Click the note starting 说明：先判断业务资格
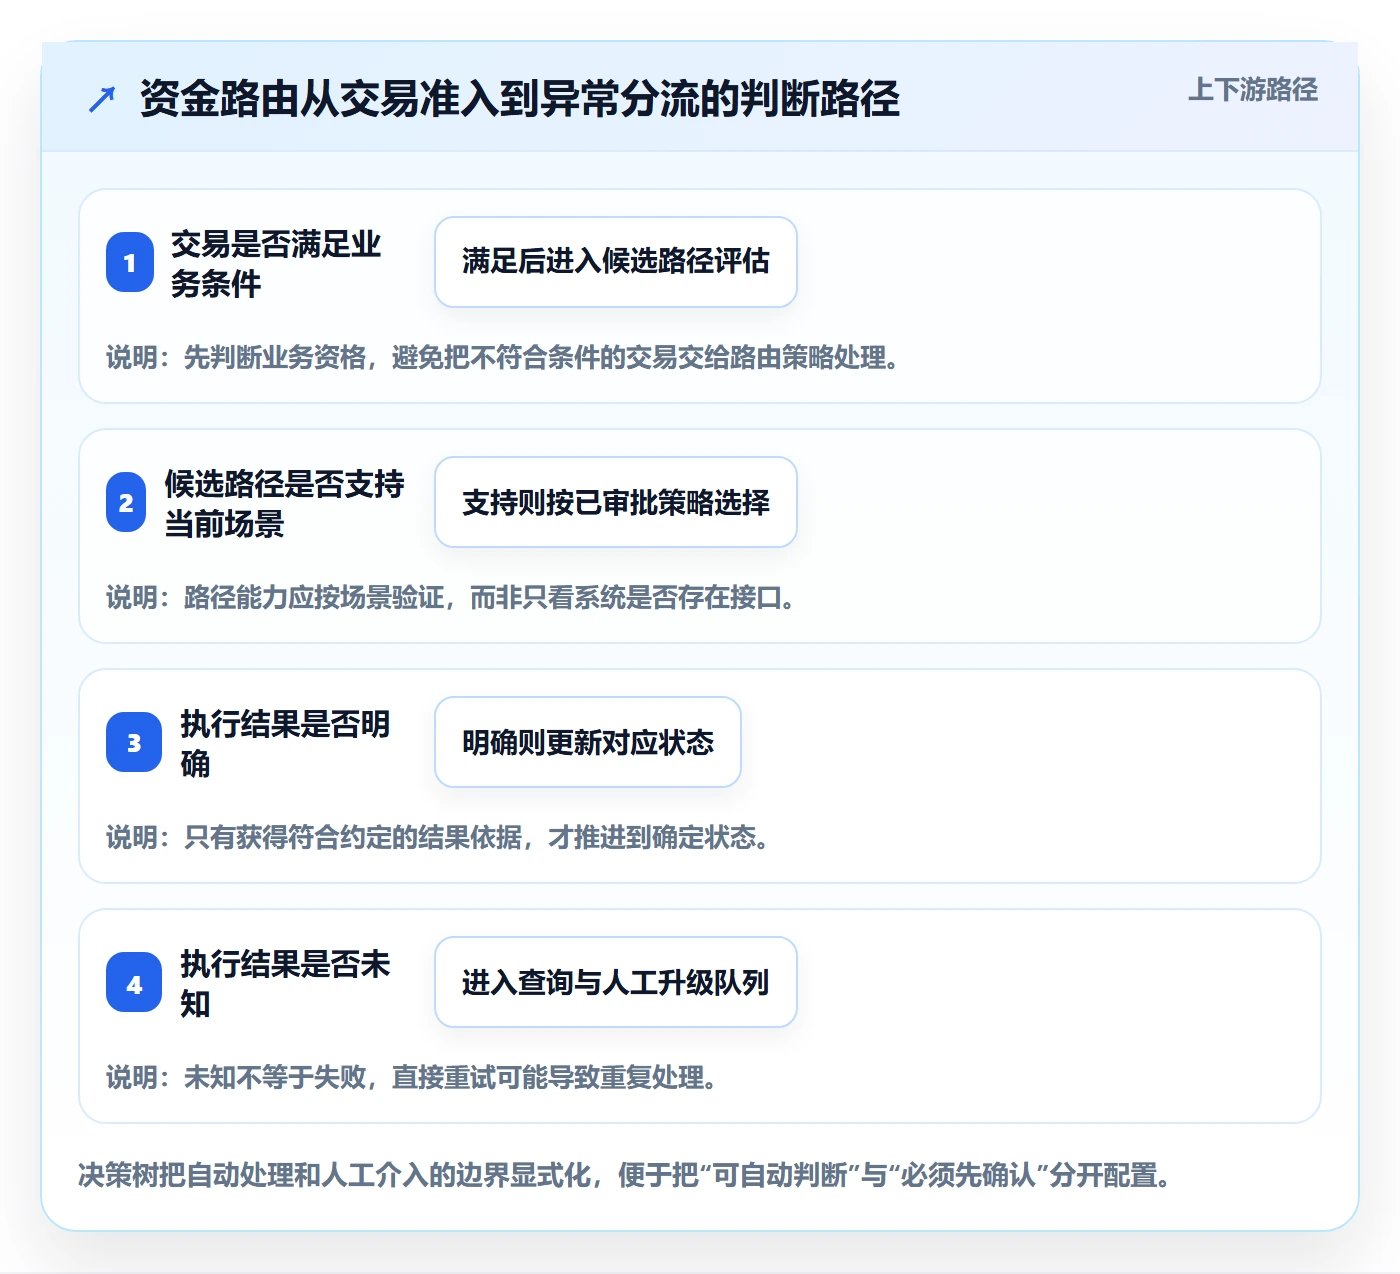The width and height of the screenshot is (1400, 1274). [503, 358]
